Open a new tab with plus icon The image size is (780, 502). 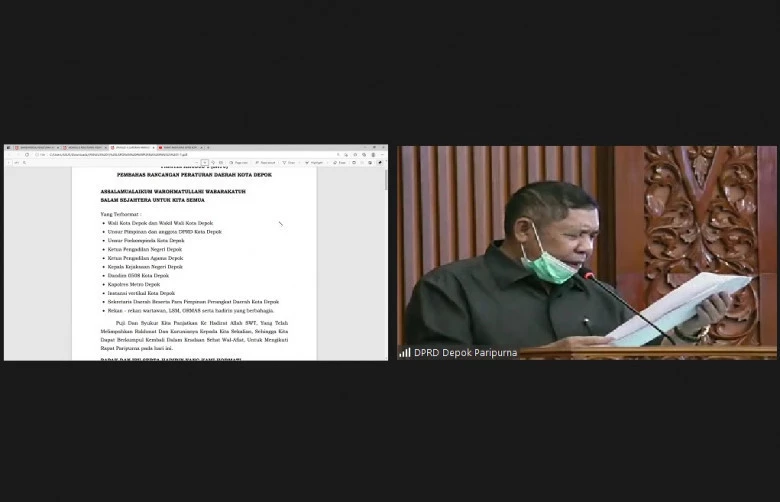coord(208,147)
